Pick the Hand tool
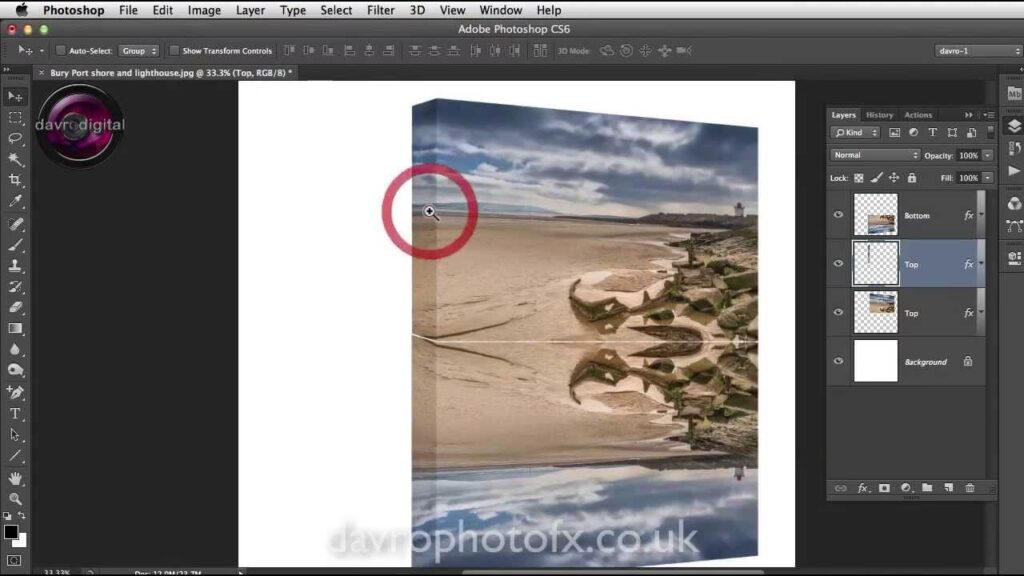 click(x=15, y=478)
